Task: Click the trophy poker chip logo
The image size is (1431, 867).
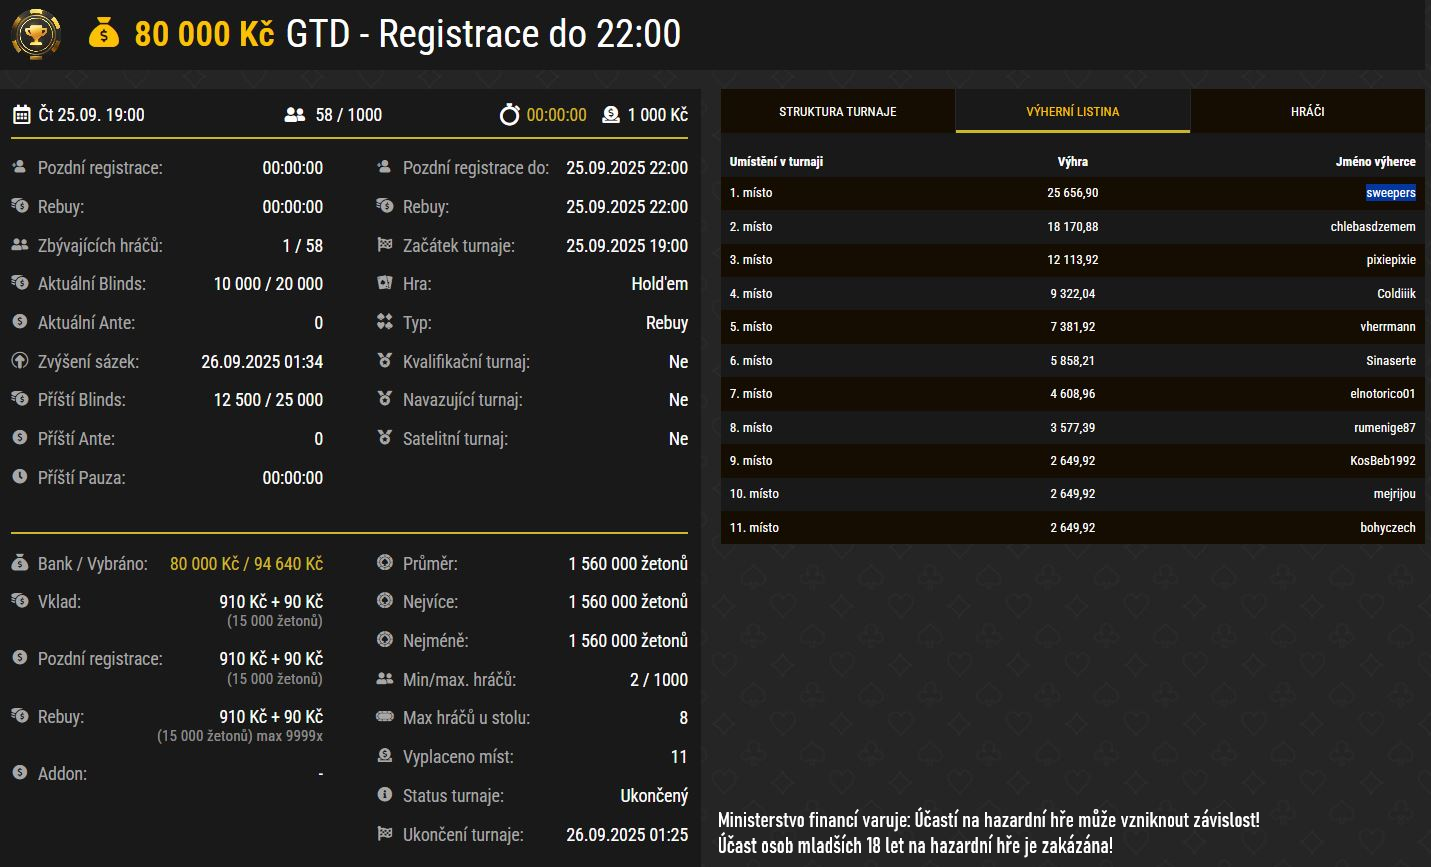Action: (x=35, y=34)
